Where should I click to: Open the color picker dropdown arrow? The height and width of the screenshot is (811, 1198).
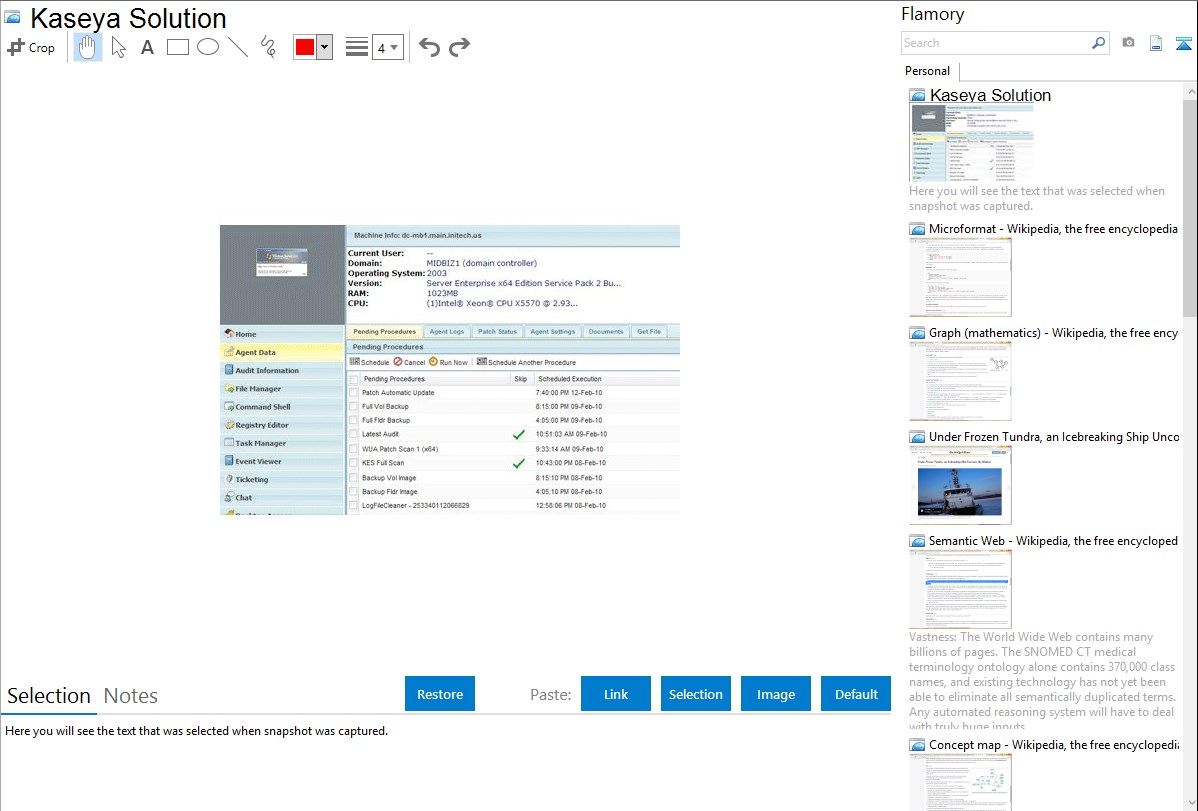(x=324, y=47)
